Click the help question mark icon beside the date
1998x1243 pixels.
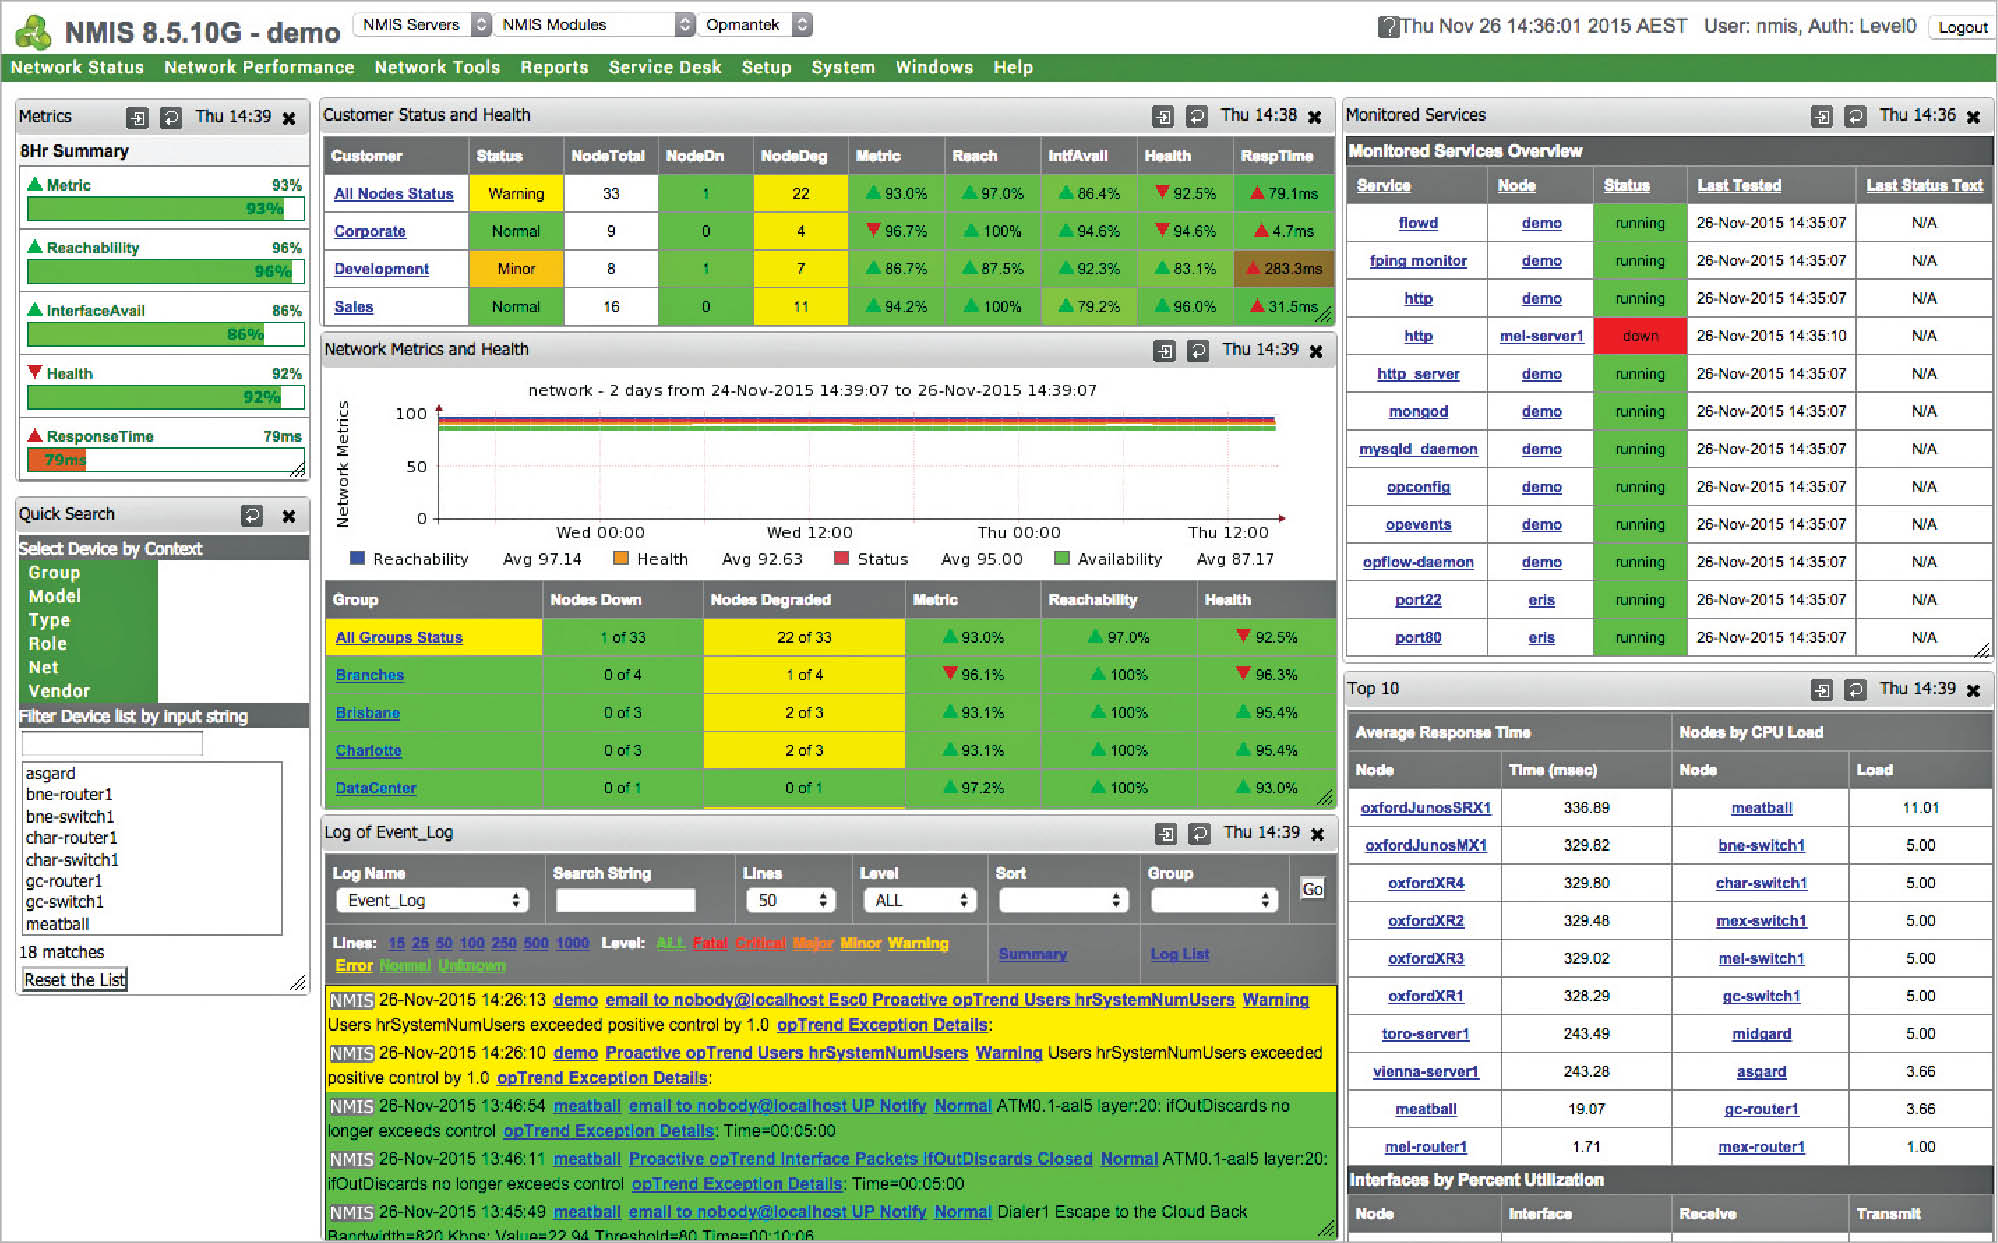(x=1387, y=27)
